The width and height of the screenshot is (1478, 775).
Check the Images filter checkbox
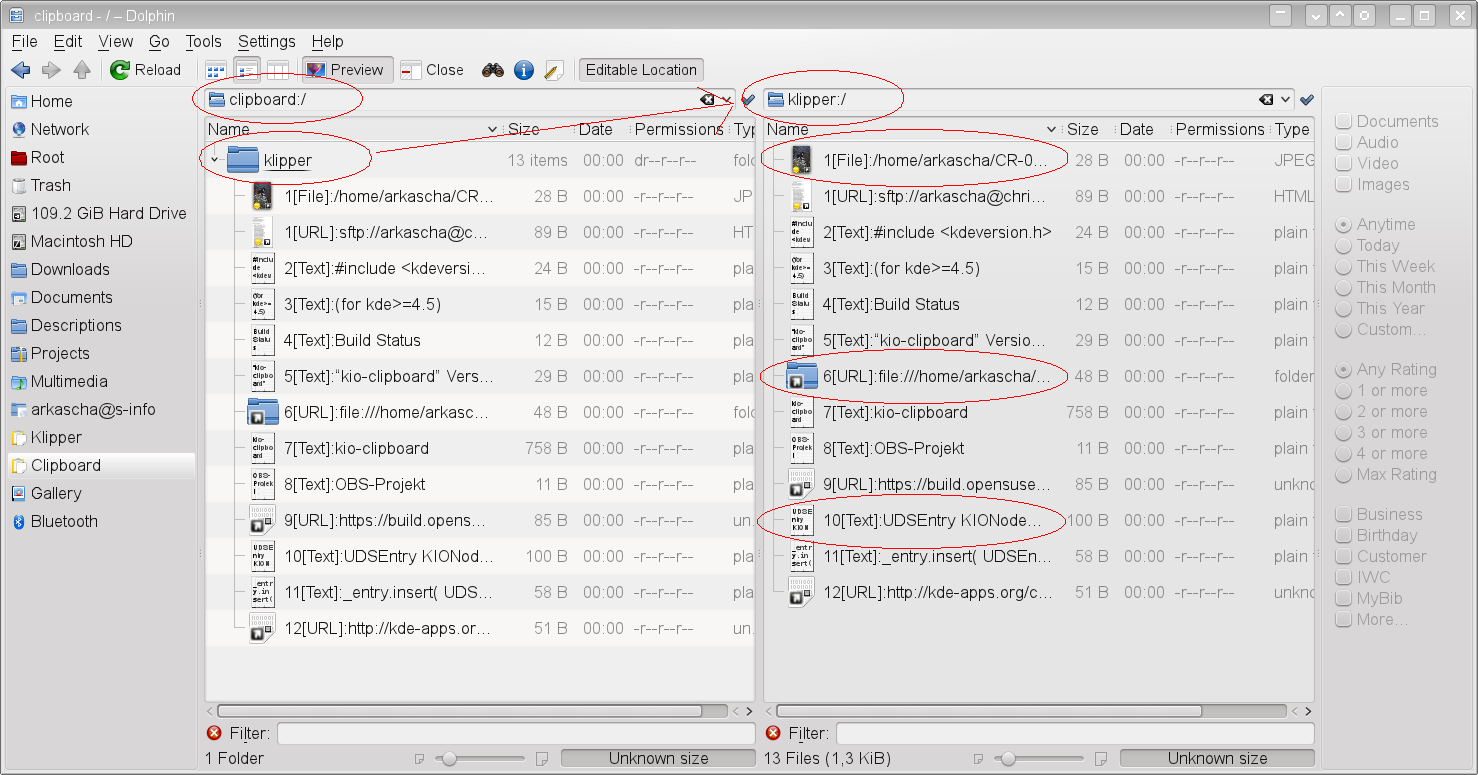pyautogui.click(x=1344, y=185)
